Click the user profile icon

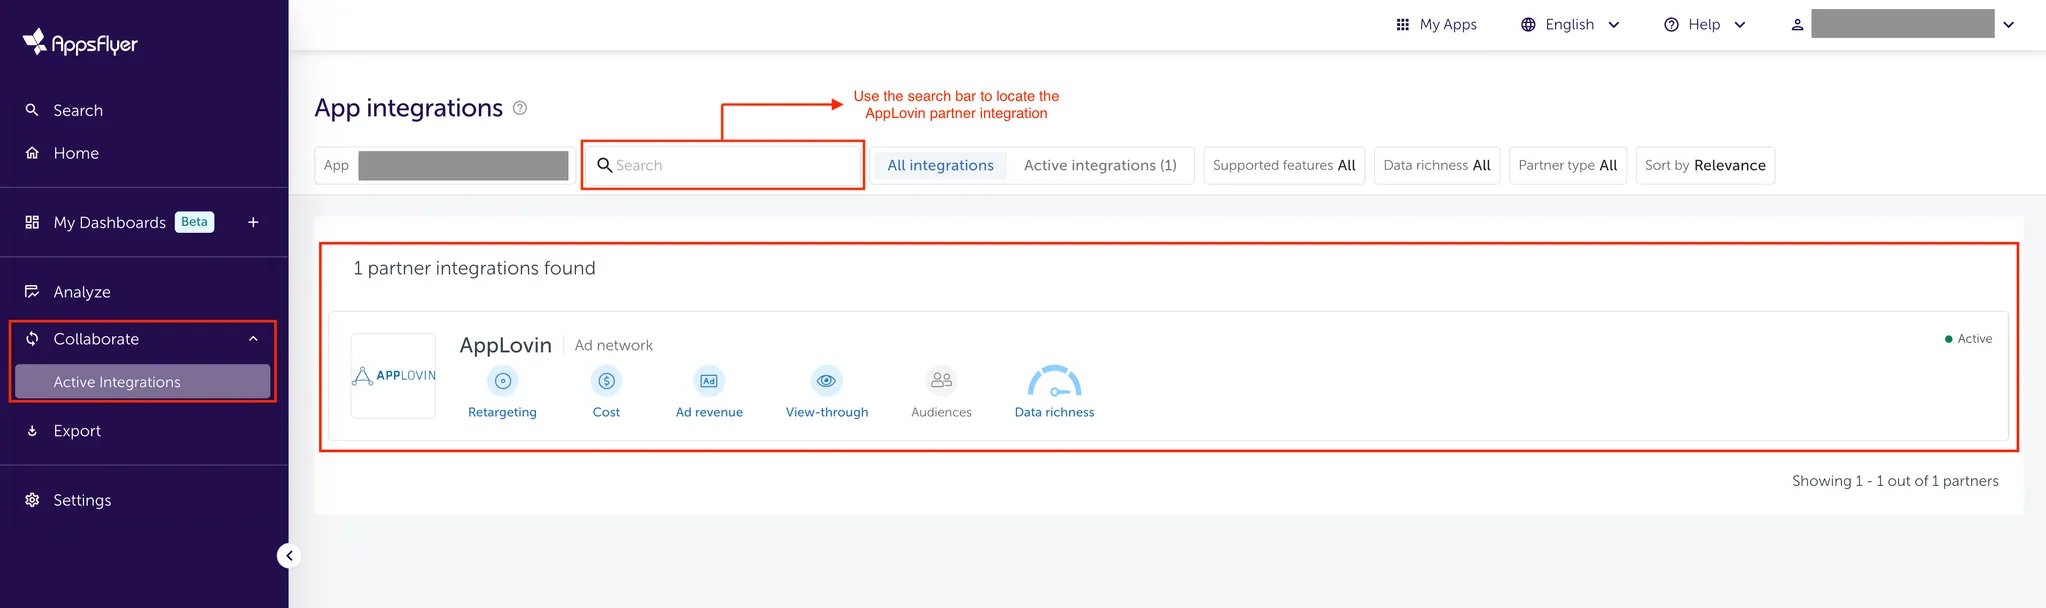tap(1797, 24)
